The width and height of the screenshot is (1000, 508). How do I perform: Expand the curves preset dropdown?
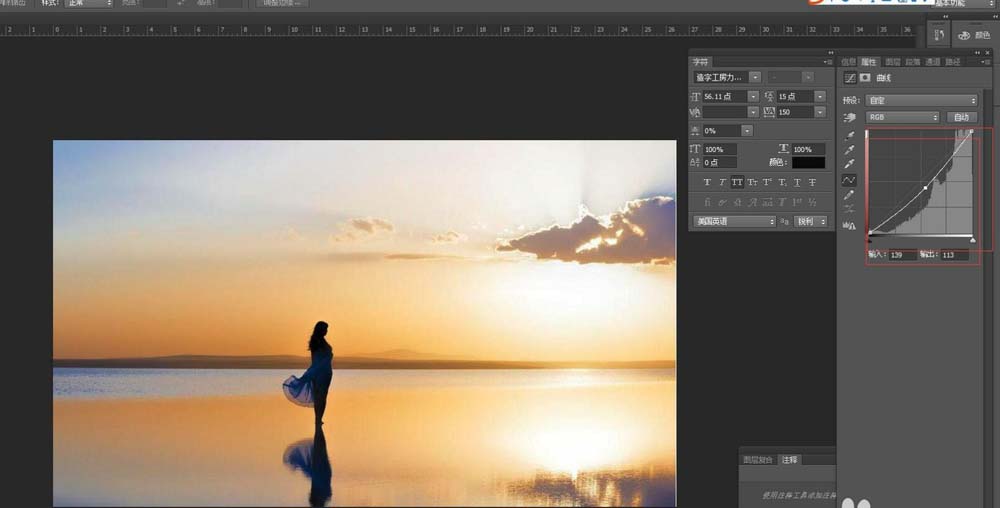point(922,100)
